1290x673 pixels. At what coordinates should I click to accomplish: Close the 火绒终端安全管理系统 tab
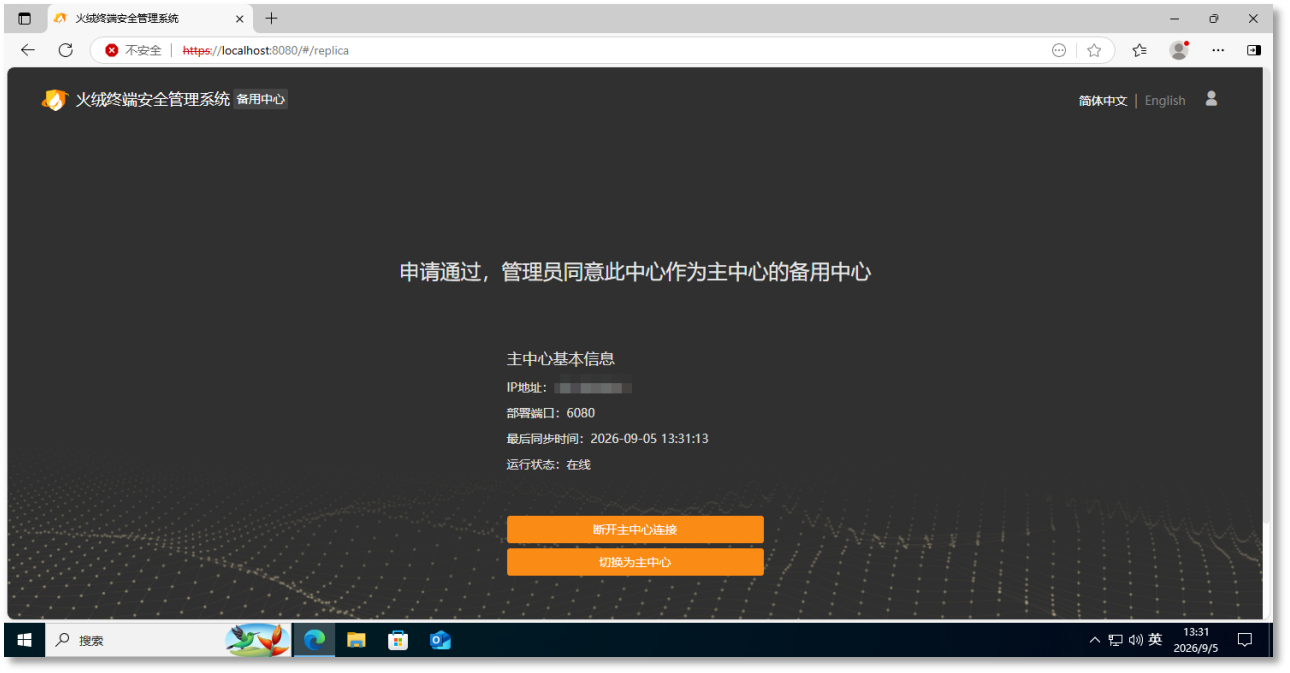[x=239, y=18]
